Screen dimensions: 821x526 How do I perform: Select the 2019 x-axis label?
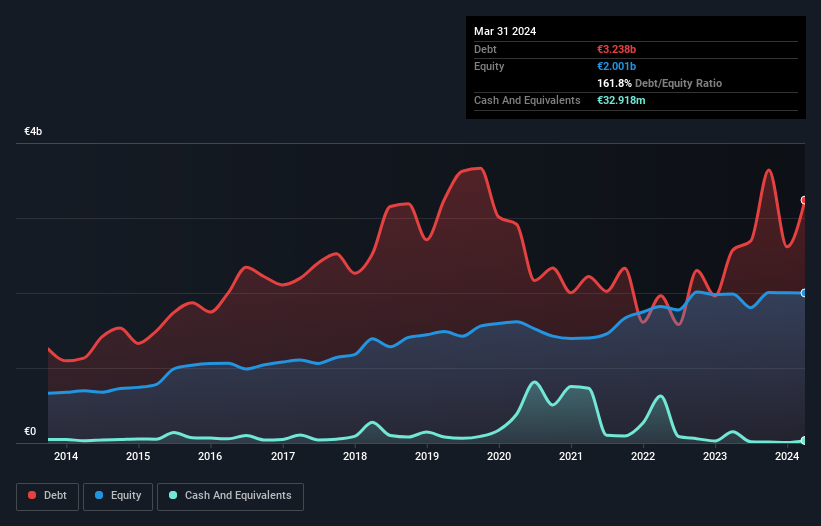[x=427, y=456]
